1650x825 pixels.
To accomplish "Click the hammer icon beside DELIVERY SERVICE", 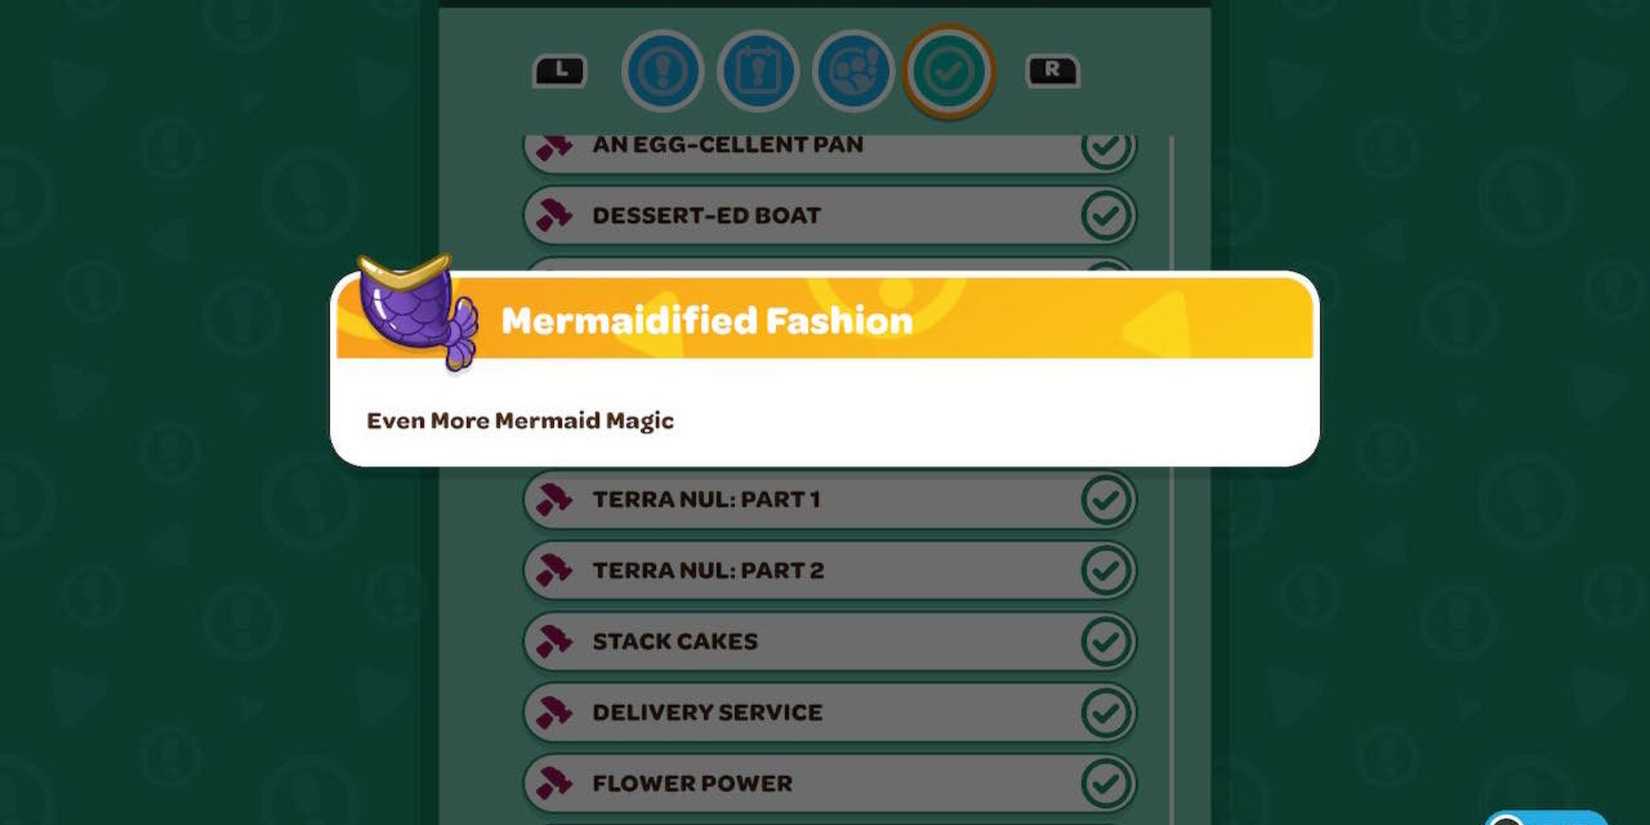I will coord(554,712).
